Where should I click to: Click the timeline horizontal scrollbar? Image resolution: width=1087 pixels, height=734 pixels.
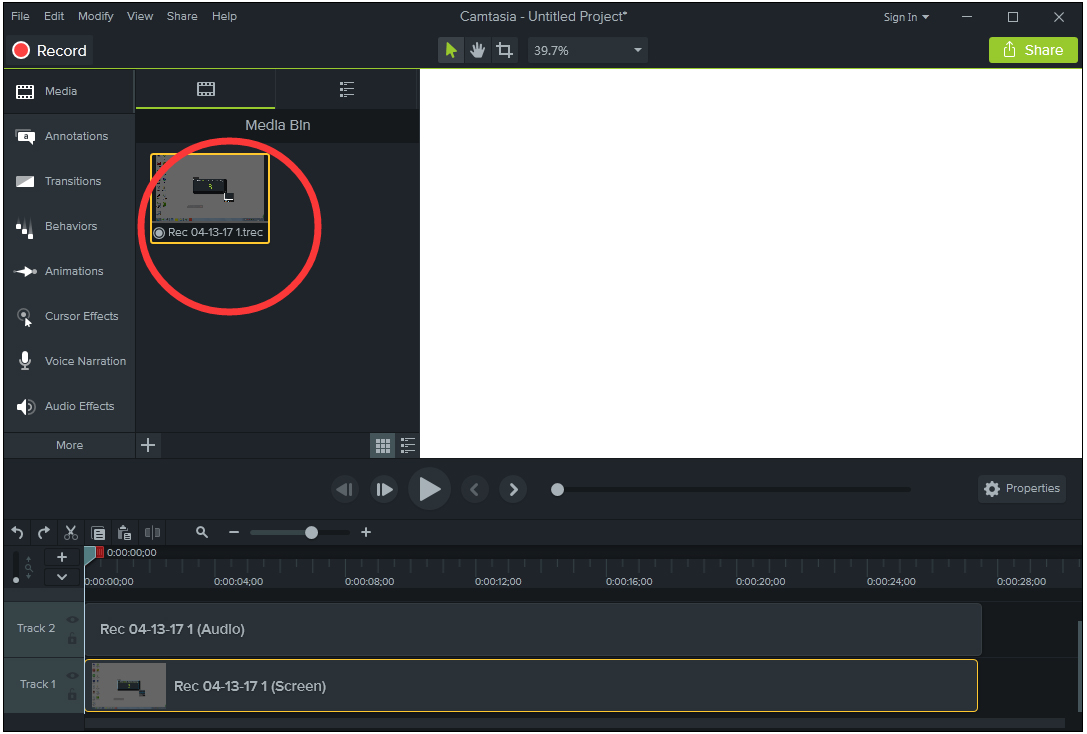pyautogui.click(x=574, y=723)
